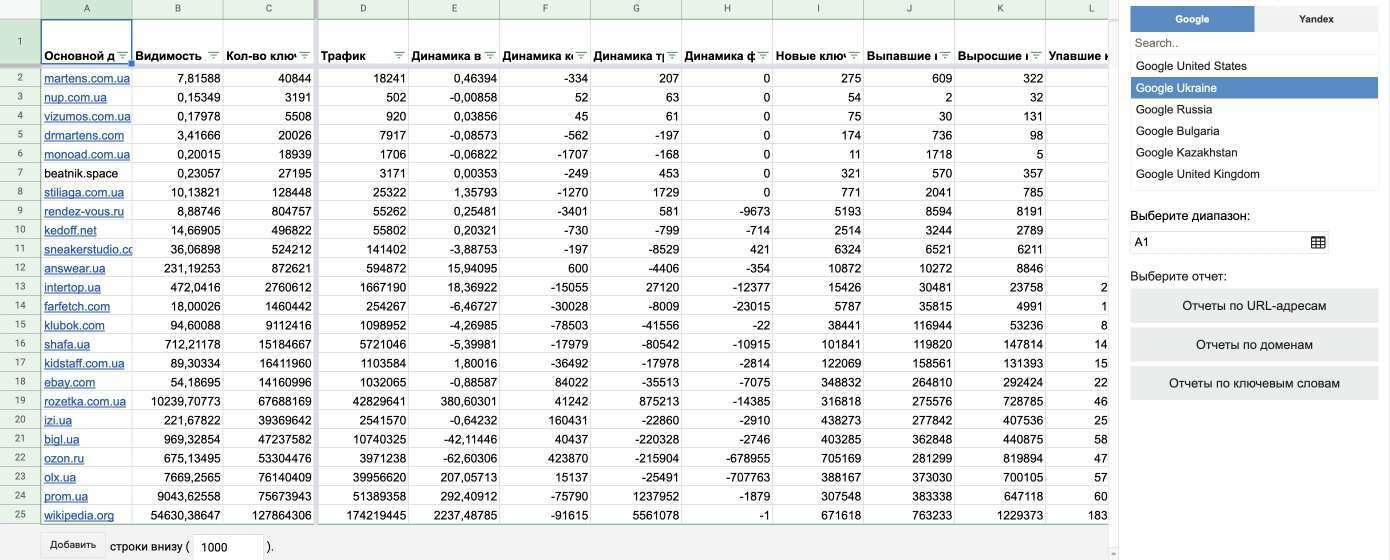Viewport: 1390px width, 560px height.
Task: Open filter icon in column H header
Action: coord(763,56)
